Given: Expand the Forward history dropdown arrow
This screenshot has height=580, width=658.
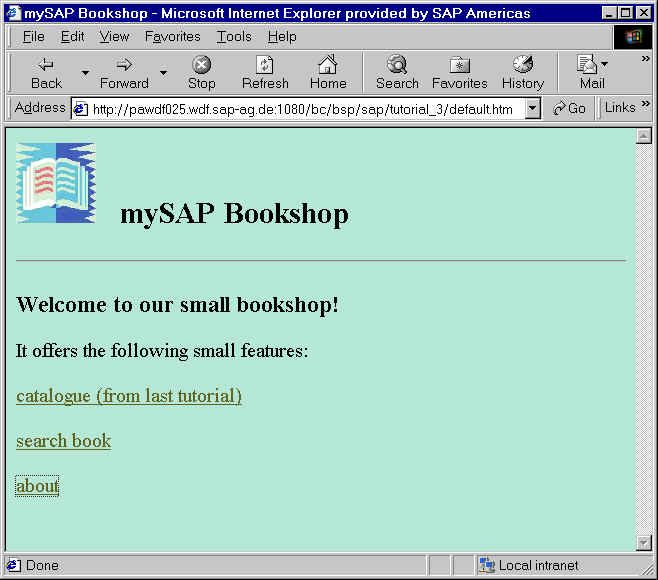Looking at the screenshot, I should point(163,73).
